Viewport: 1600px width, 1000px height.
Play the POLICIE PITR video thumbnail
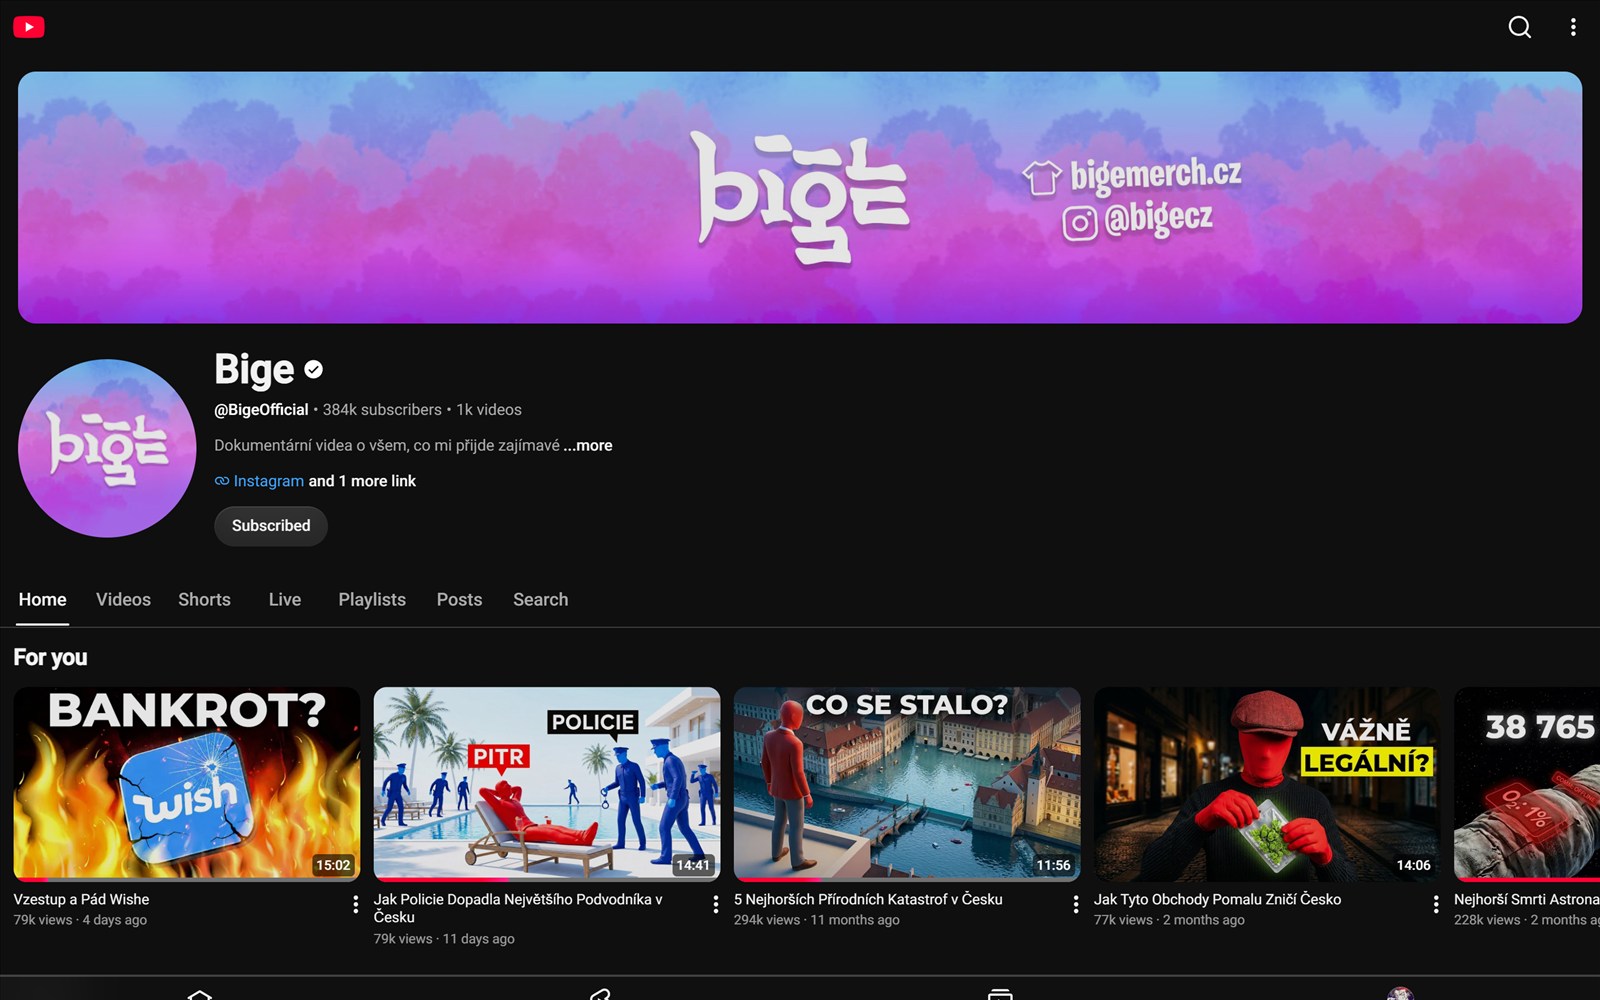click(x=547, y=784)
